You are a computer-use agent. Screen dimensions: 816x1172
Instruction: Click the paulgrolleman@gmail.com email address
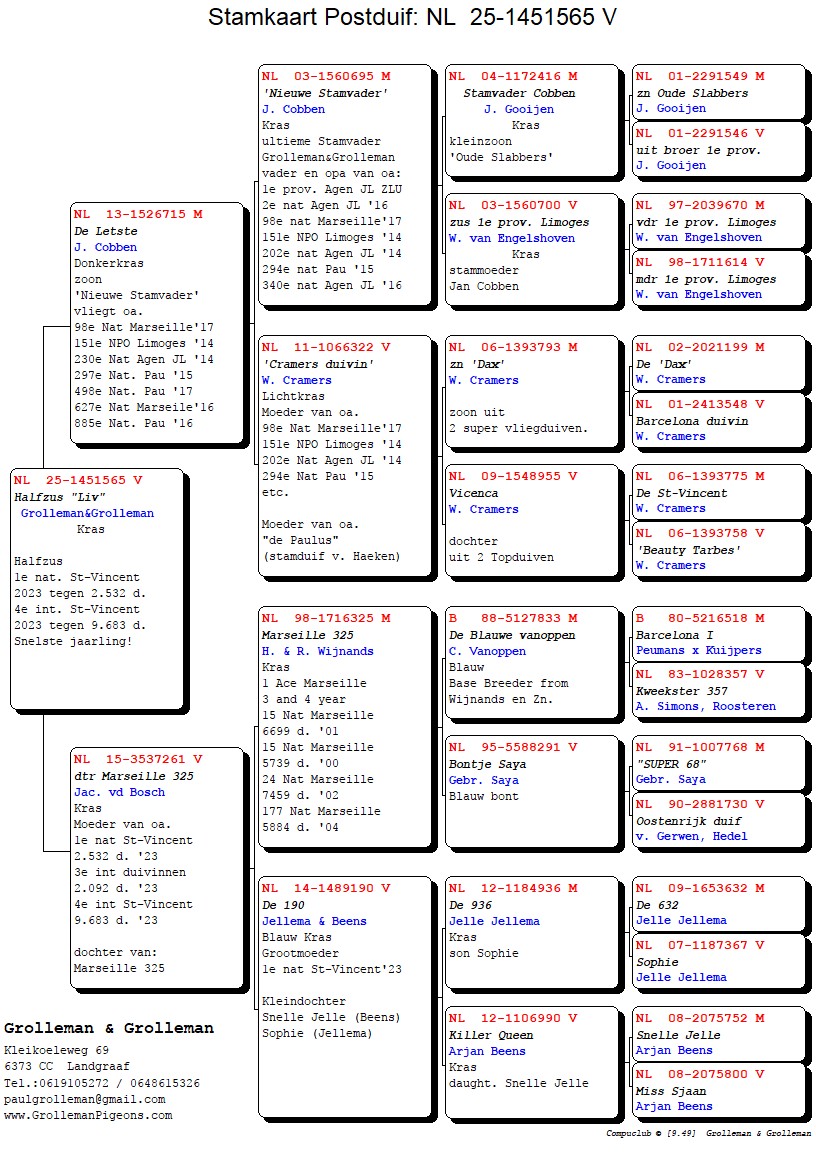pyautogui.click(x=85, y=1099)
